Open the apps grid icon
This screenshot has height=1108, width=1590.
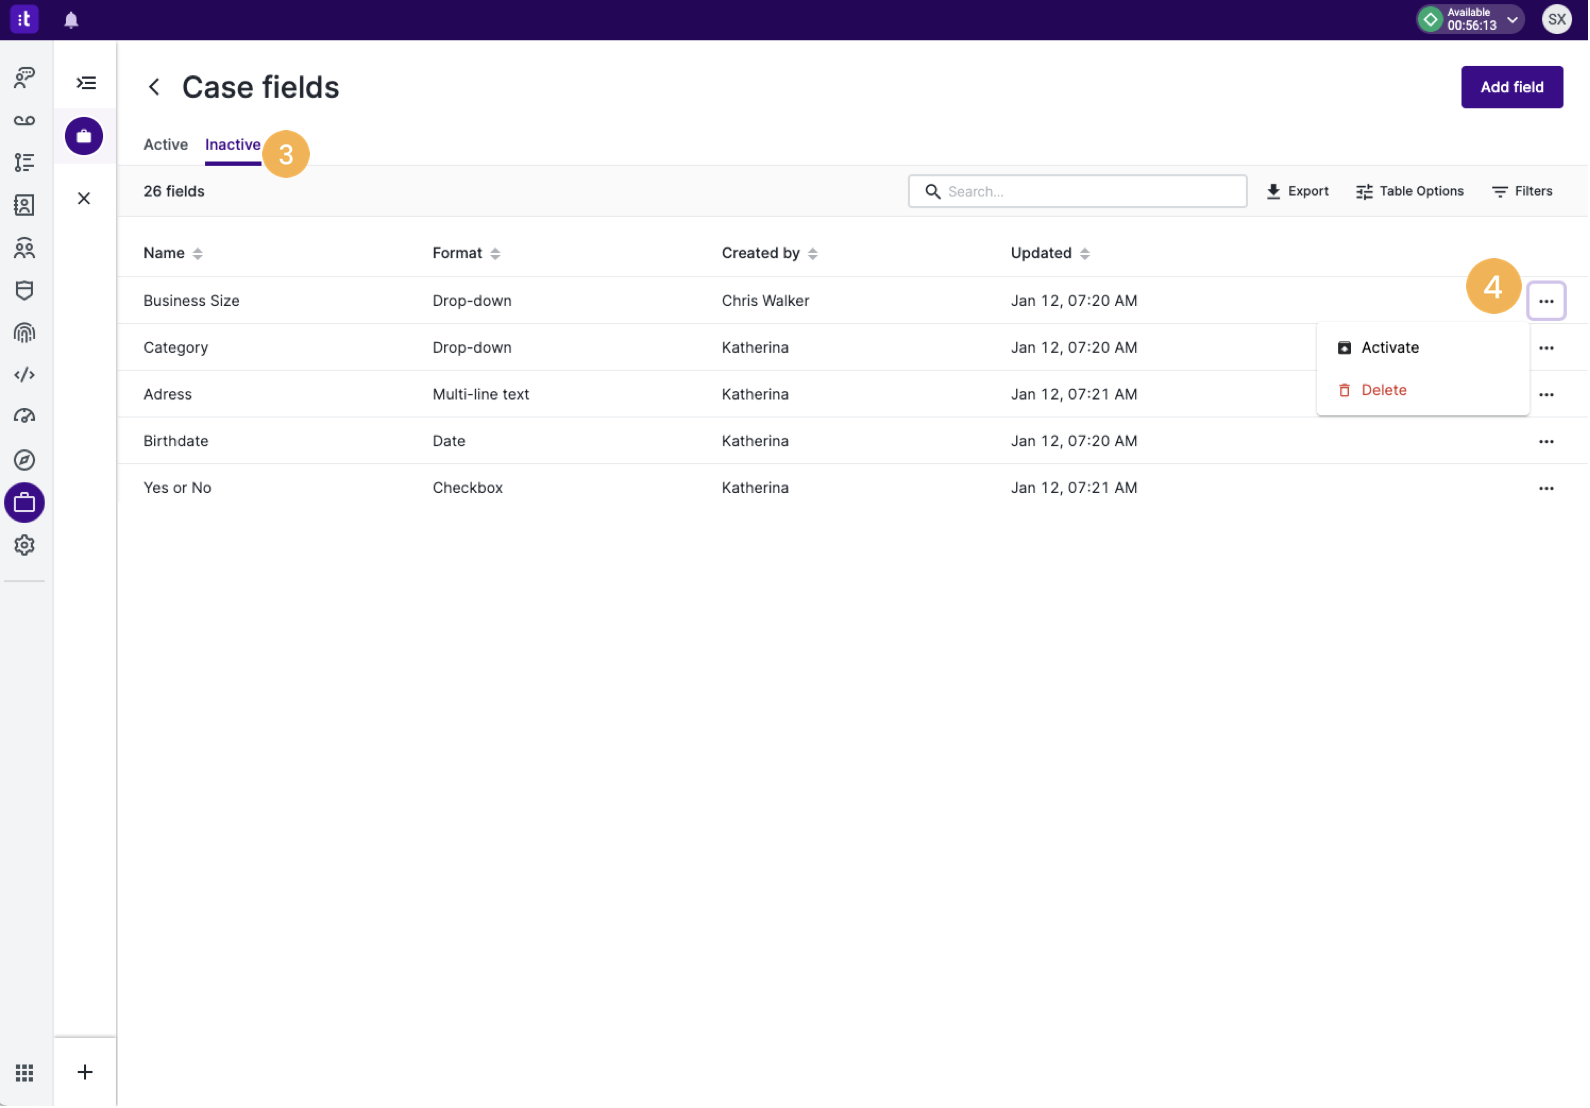(x=24, y=1073)
